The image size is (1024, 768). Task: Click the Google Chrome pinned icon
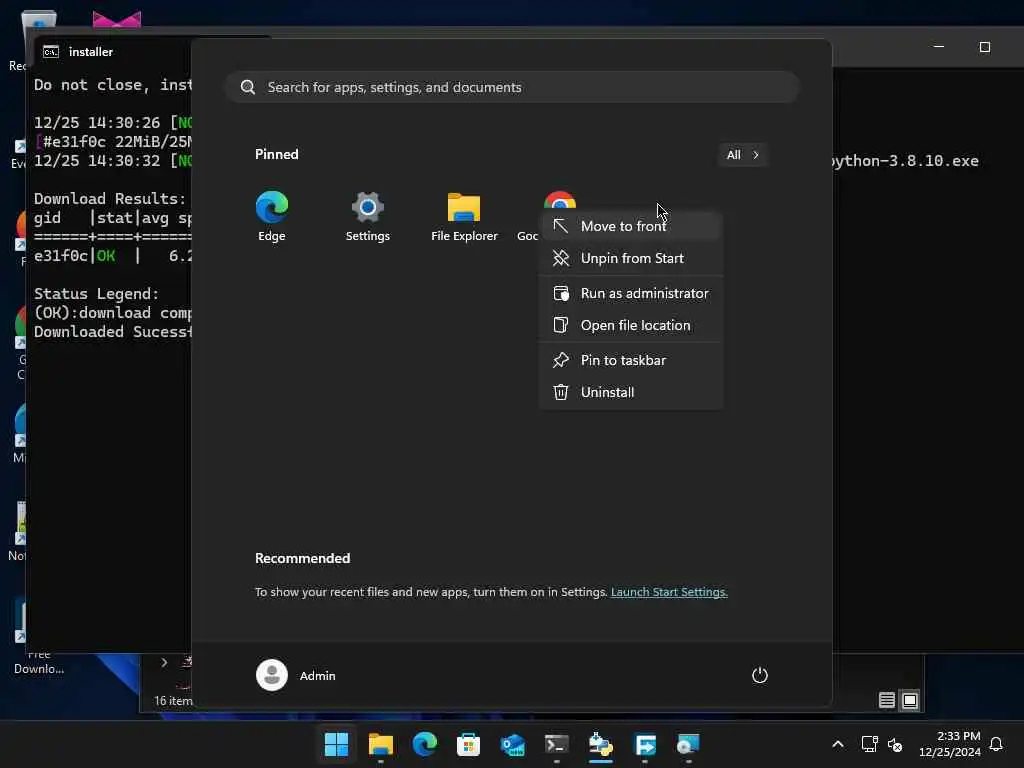(559, 201)
